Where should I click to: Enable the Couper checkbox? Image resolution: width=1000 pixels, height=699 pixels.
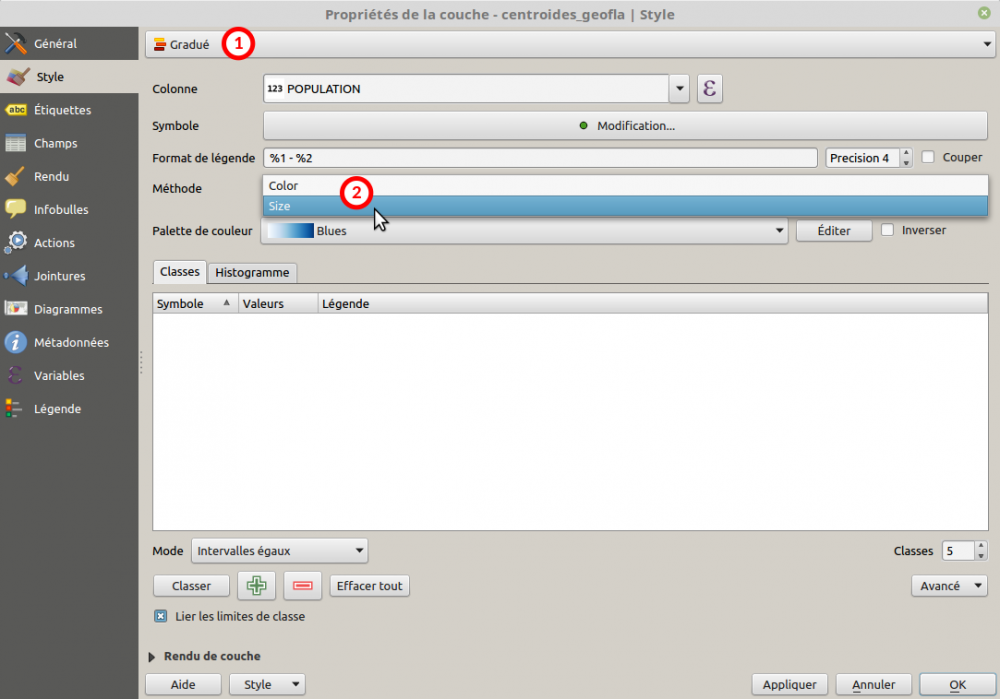(928, 157)
